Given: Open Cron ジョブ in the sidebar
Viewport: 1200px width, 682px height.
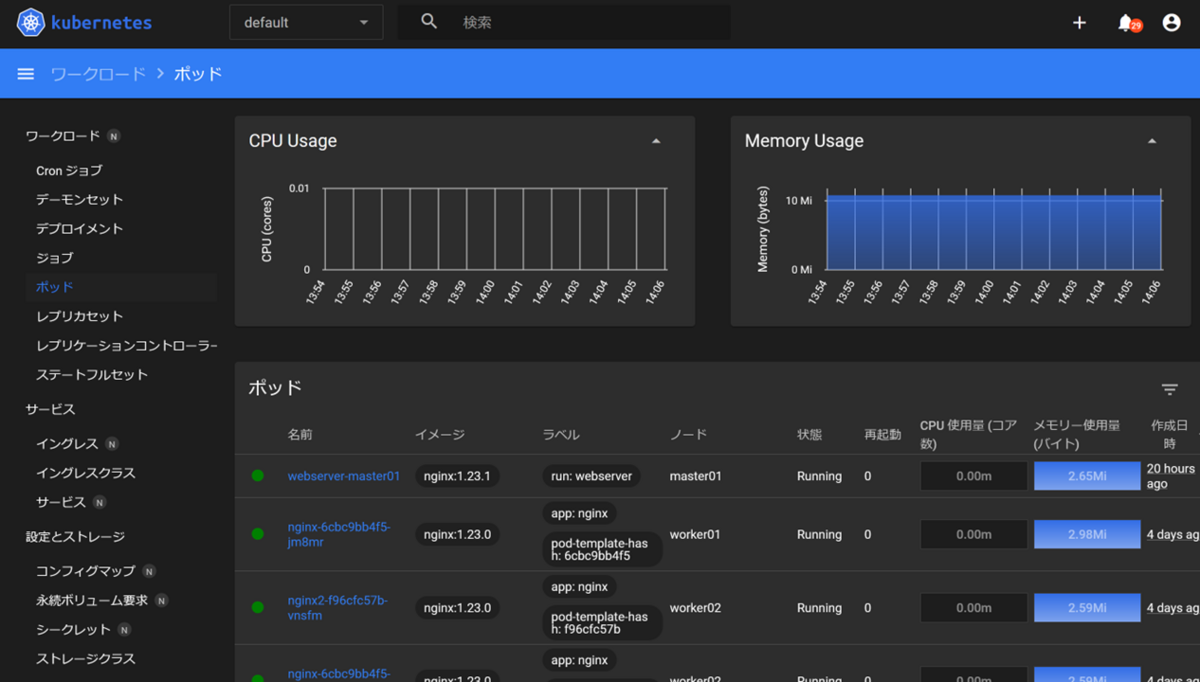Looking at the screenshot, I should tap(67, 170).
